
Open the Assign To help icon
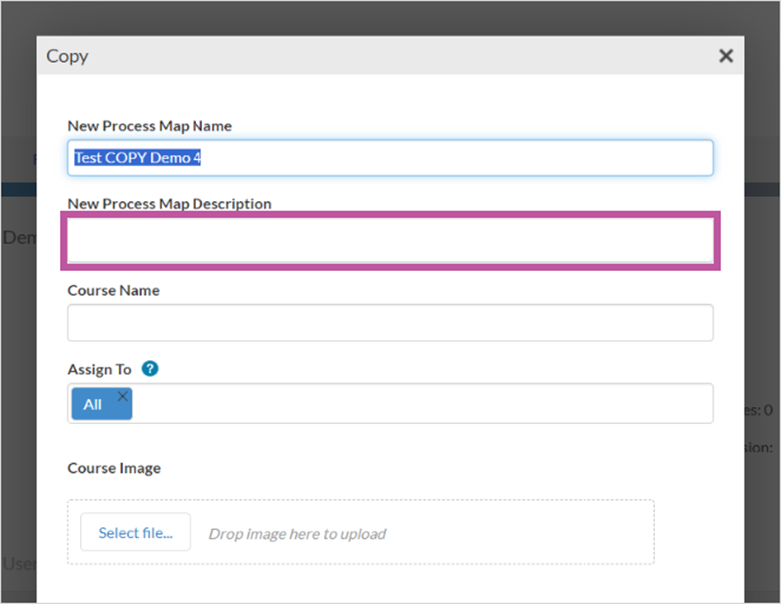150,369
